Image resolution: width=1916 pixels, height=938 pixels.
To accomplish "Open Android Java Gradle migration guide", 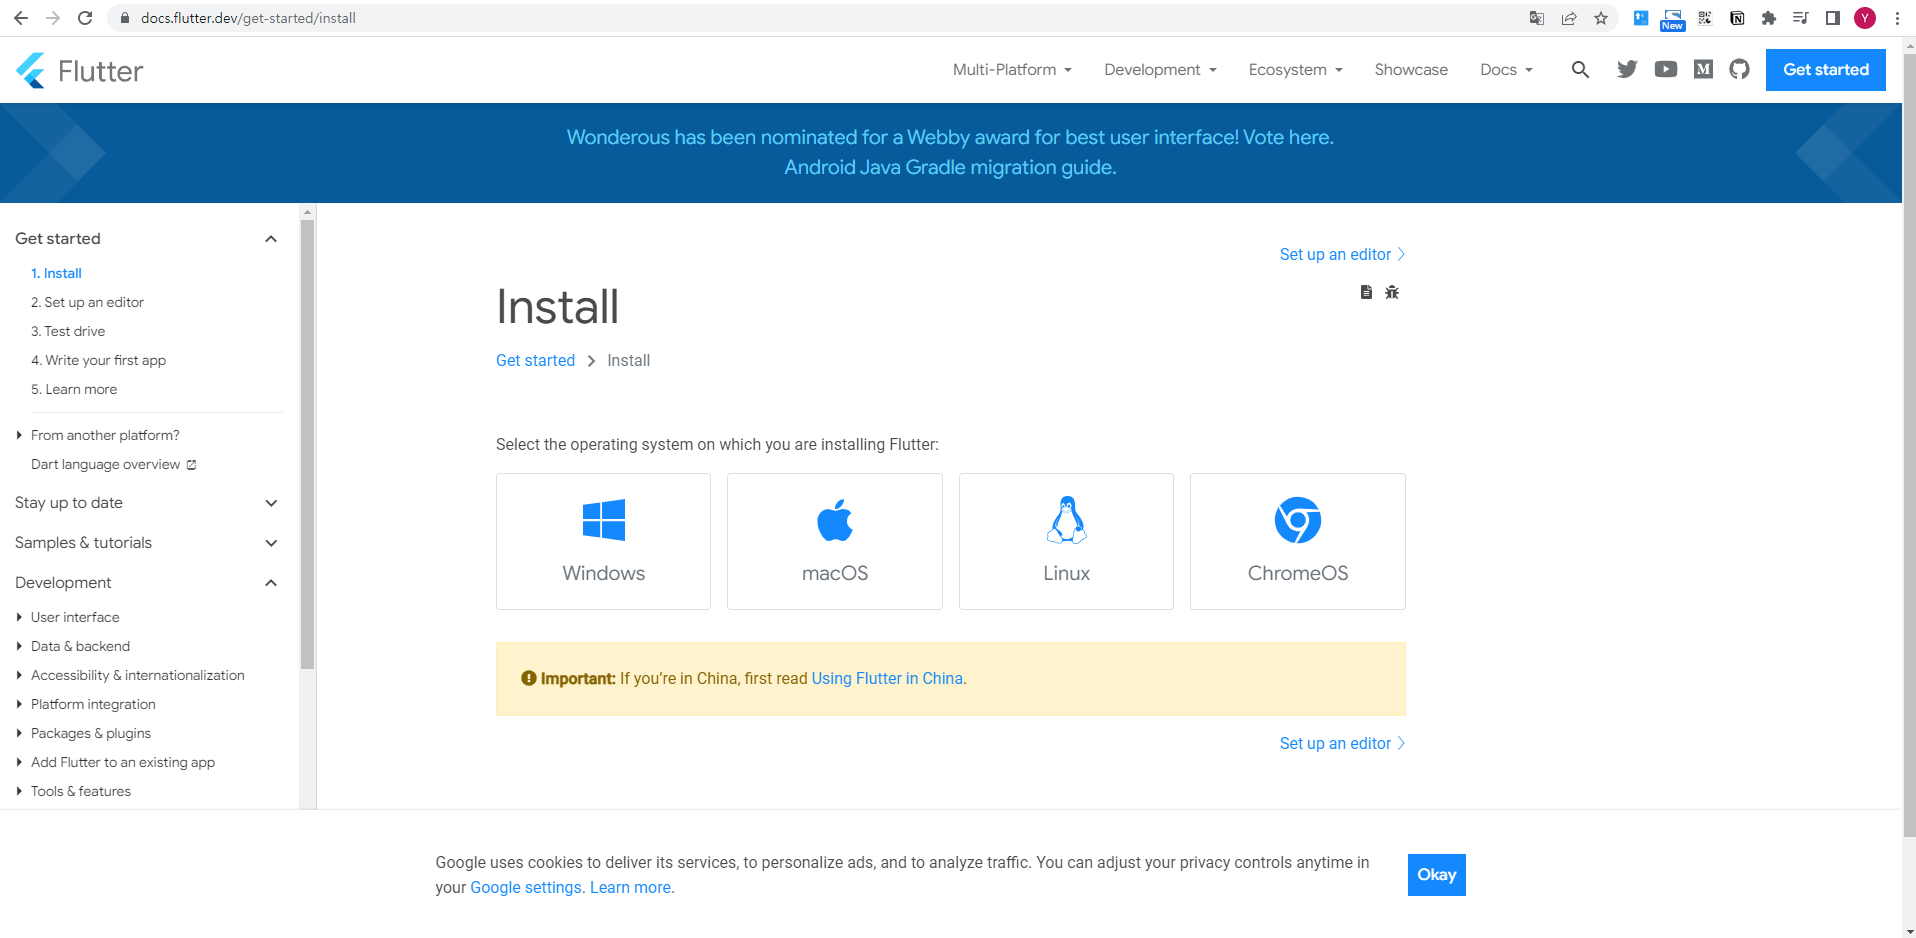I will pos(950,167).
